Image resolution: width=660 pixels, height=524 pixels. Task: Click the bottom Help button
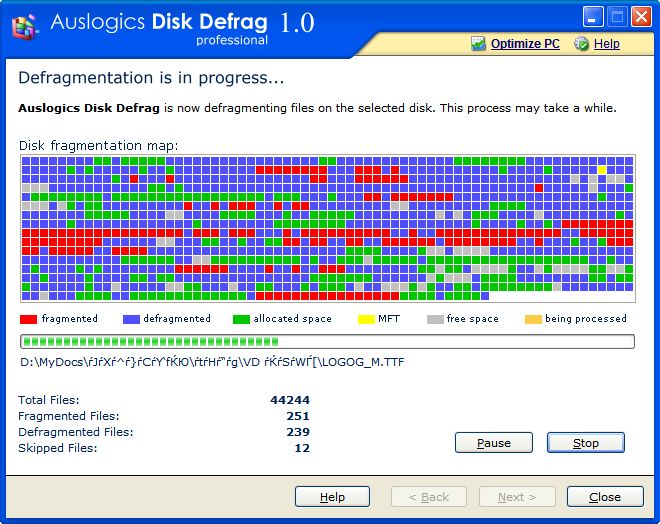click(x=332, y=497)
